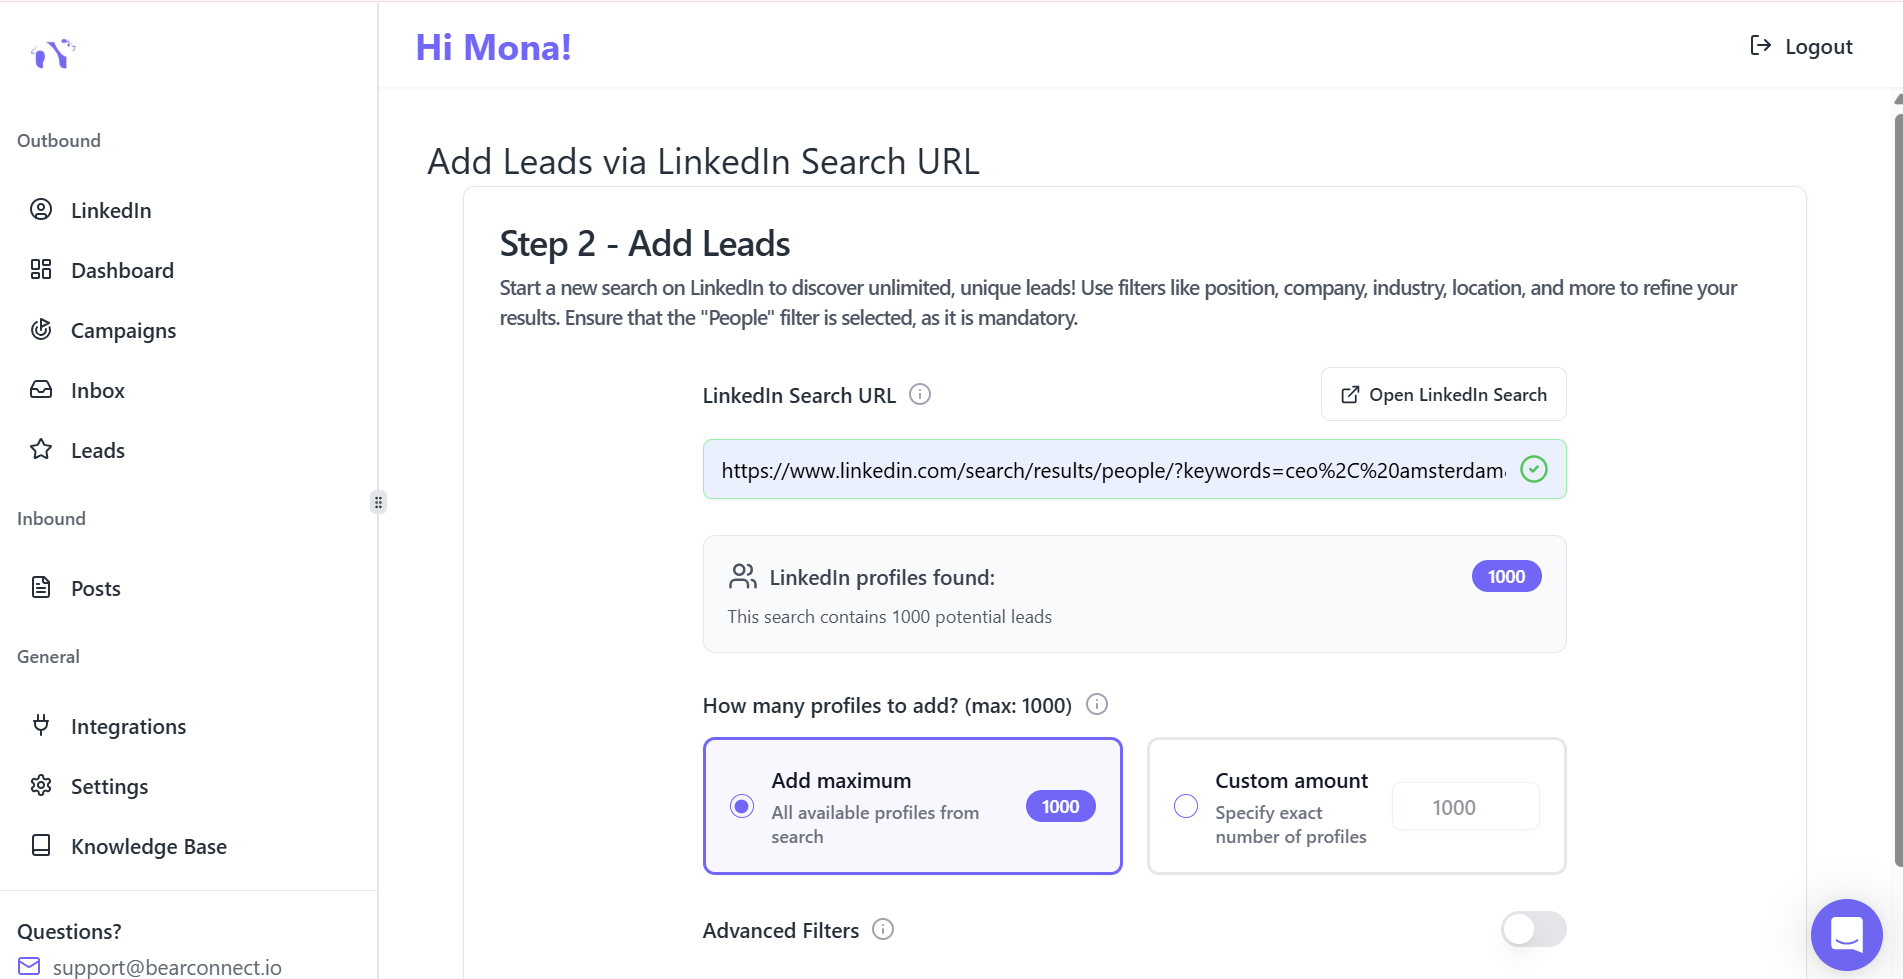The width and height of the screenshot is (1903, 979).
Task: Click the green URL validation checkmark
Action: coord(1533,470)
